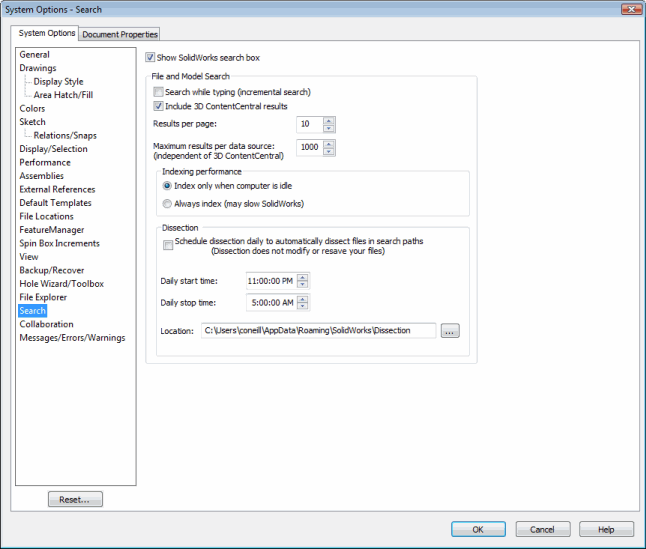Uncheck Include 3D ContentCentral results
Viewport: 646px width, 549px height.
click(158, 106)
